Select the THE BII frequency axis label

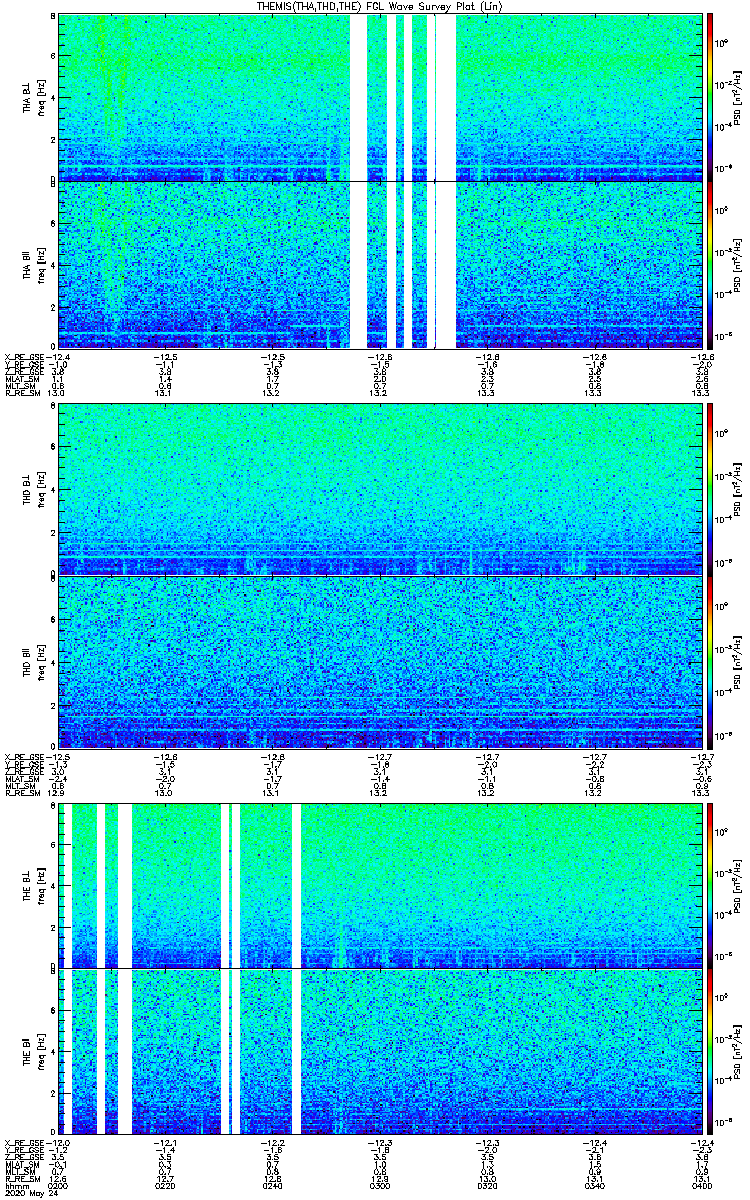click(x=35, y=1051)
